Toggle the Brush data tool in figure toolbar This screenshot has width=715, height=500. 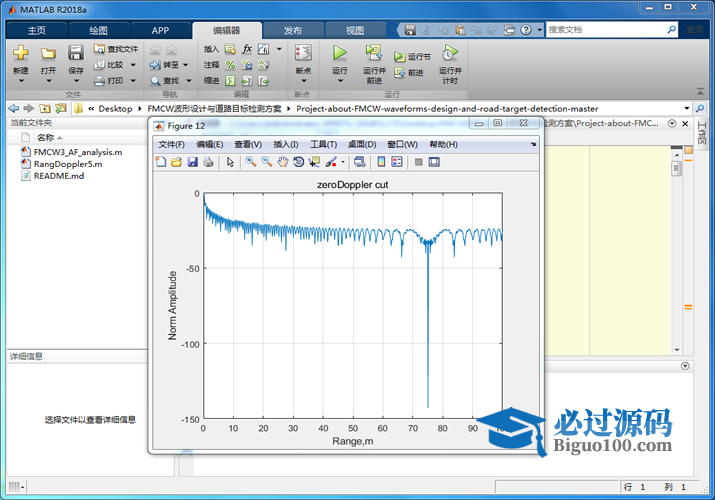point(331,162)
